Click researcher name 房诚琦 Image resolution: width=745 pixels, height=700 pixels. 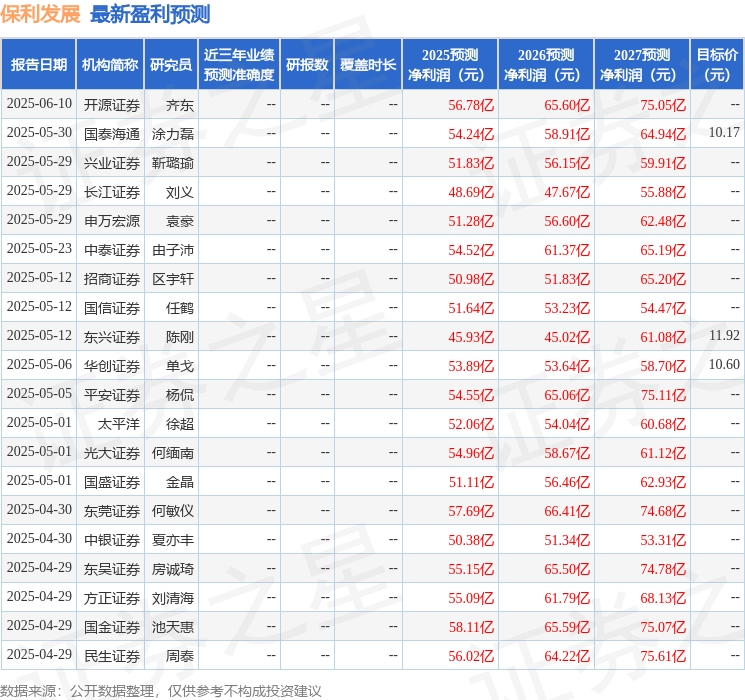click(173, 569)
